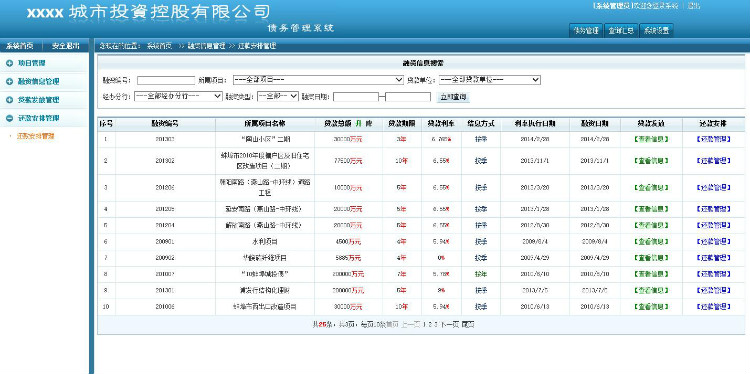This screenshot has width=750, height=374.
Task: Open the 所属项目 全部项目 dropdown
Action: pyautogui.click(x=318, y=80)
